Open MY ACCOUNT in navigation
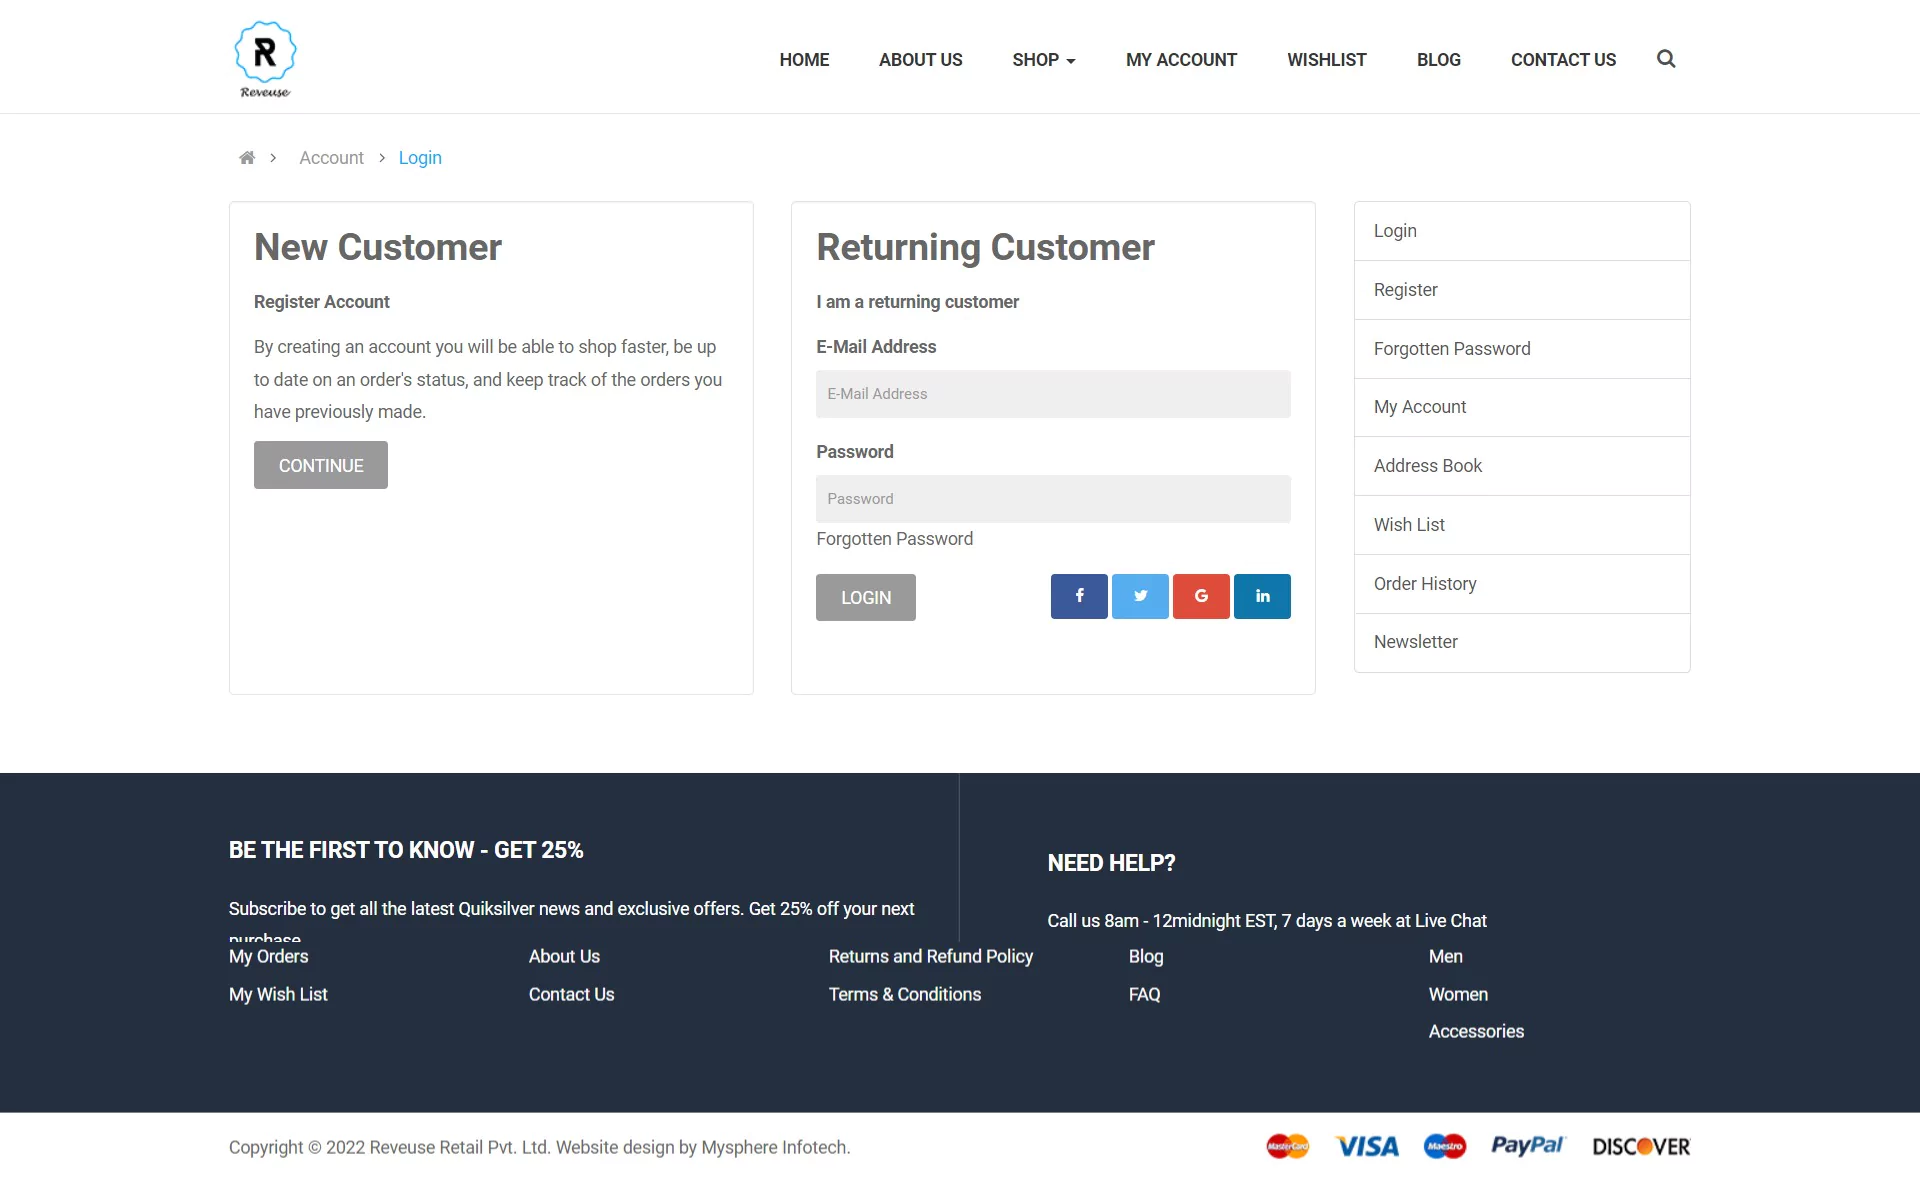 click(x=1181, y=60)
